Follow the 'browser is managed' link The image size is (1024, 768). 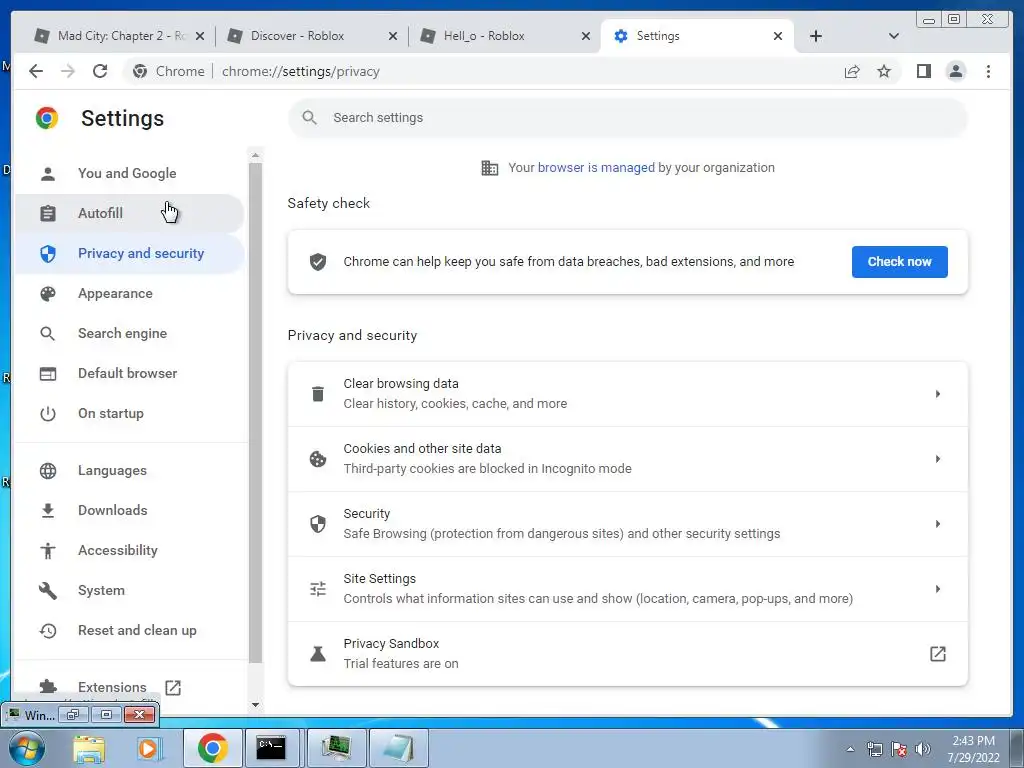(596, 167)
